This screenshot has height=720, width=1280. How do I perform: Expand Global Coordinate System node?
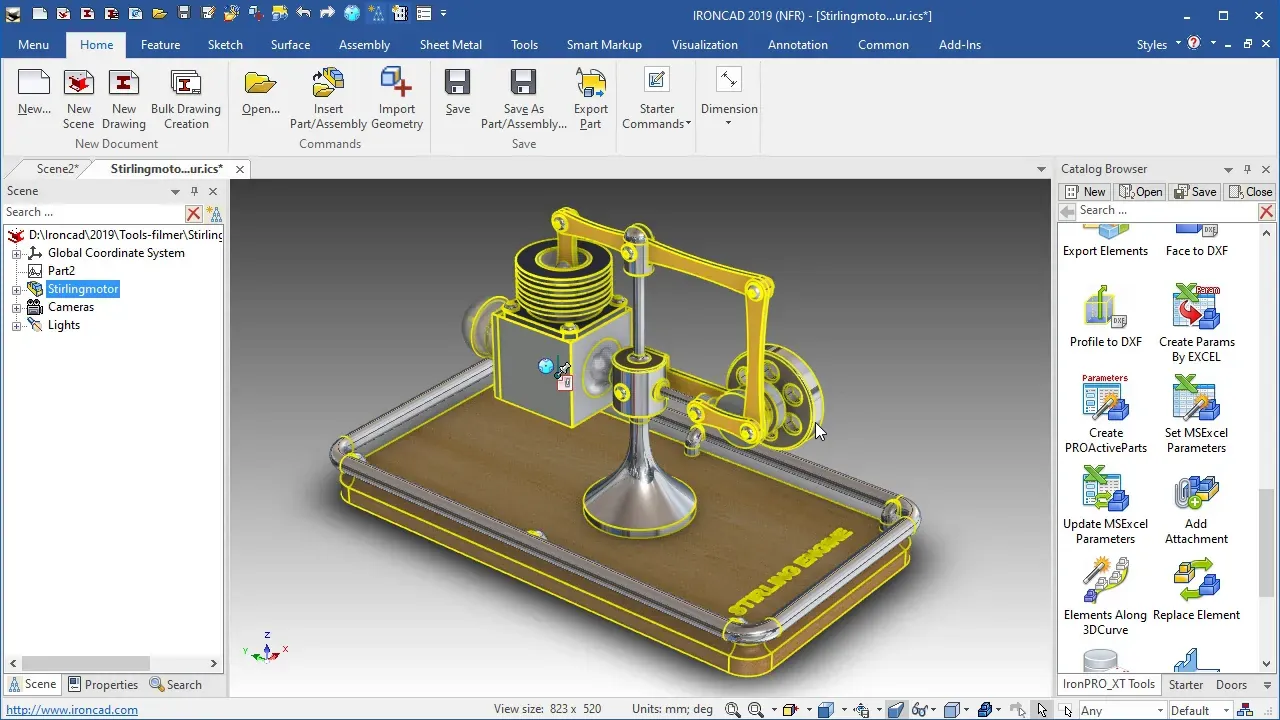point(16,254)
